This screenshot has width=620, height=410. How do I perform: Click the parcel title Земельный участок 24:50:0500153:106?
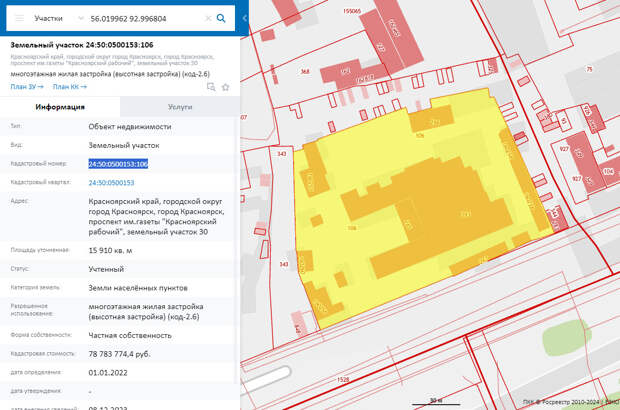click(x=80, y=45)
